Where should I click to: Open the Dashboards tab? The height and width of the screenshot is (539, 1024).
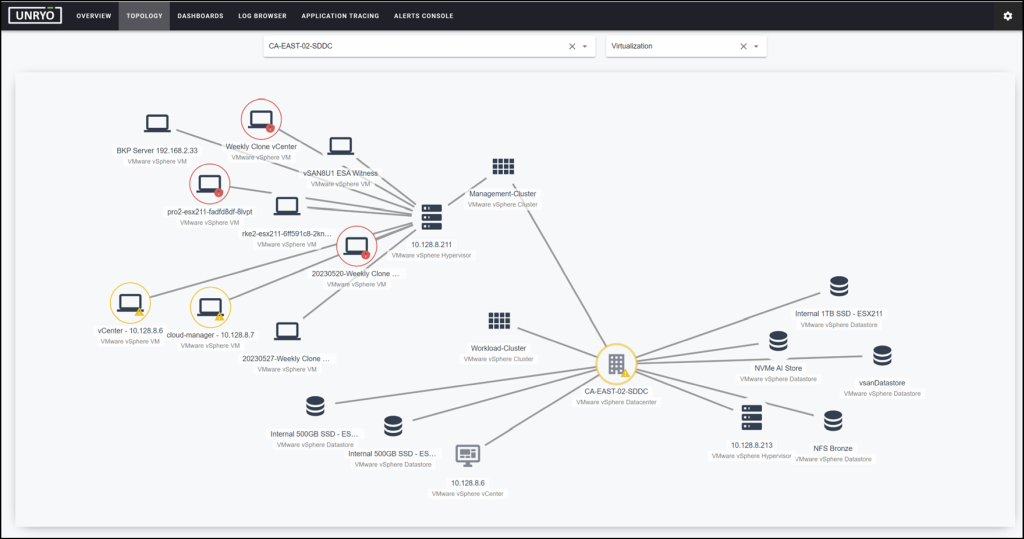tap(200, 16)
